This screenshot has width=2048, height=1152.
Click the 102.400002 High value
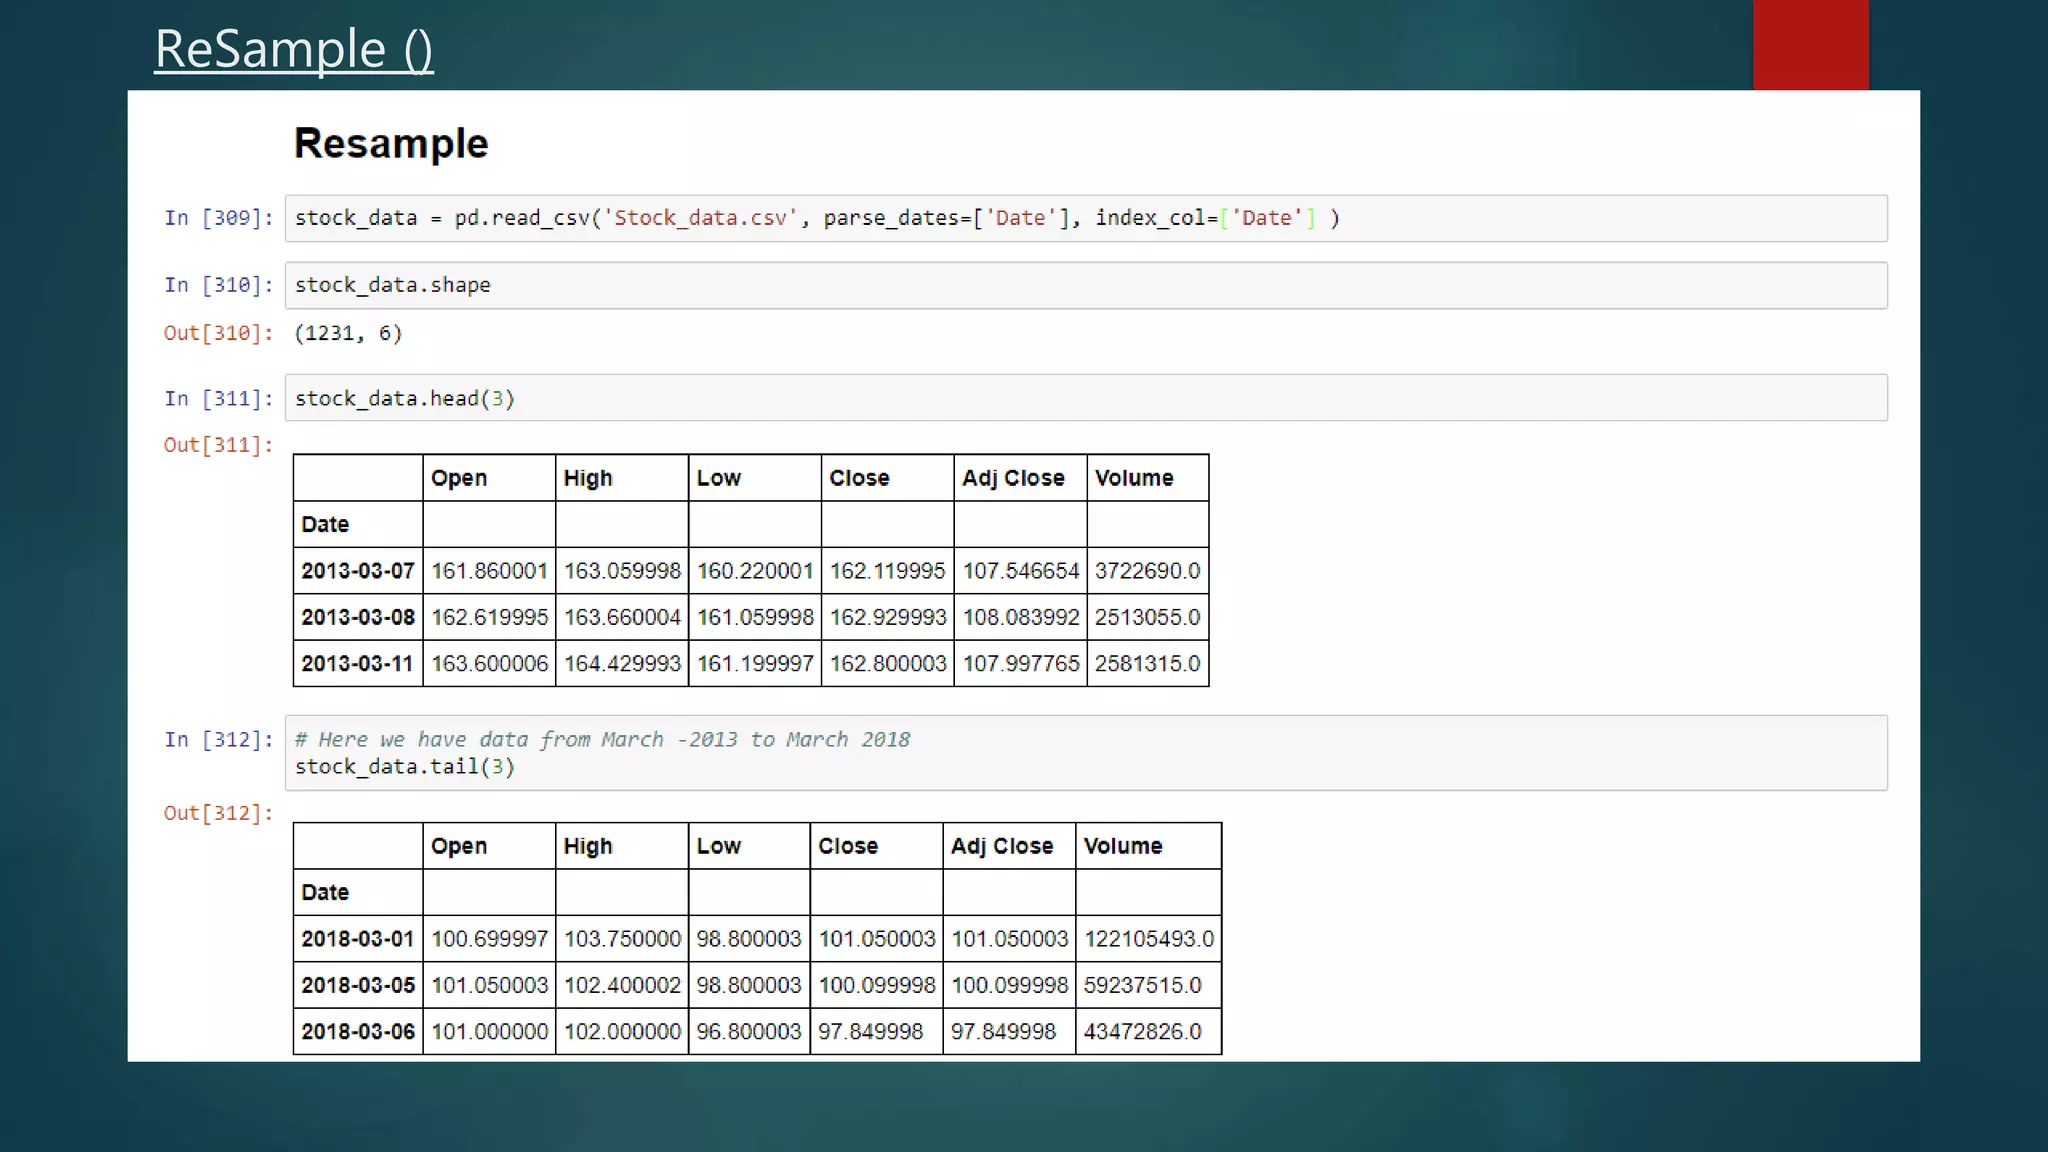[622, 985]
